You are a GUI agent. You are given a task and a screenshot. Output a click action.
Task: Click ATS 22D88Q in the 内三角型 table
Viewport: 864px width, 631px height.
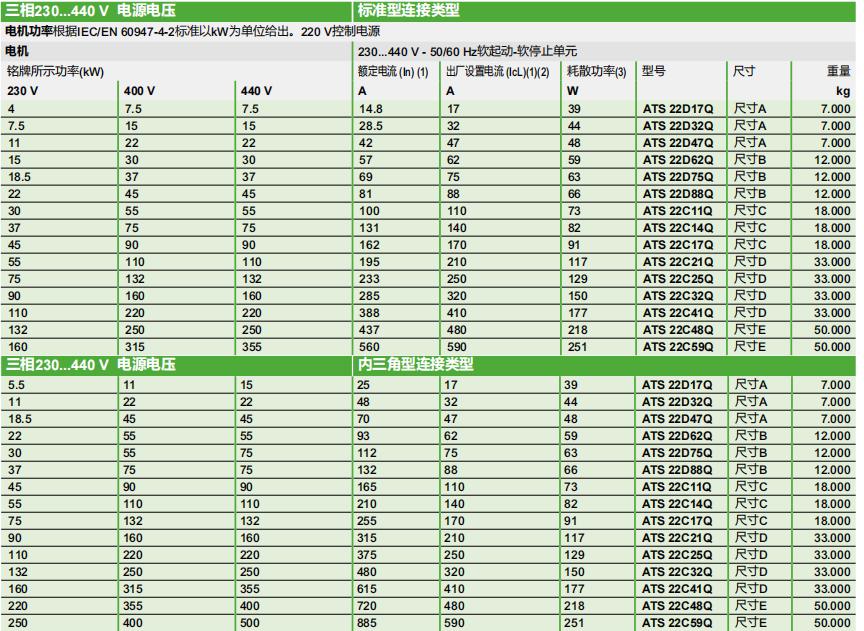(677, 471)
